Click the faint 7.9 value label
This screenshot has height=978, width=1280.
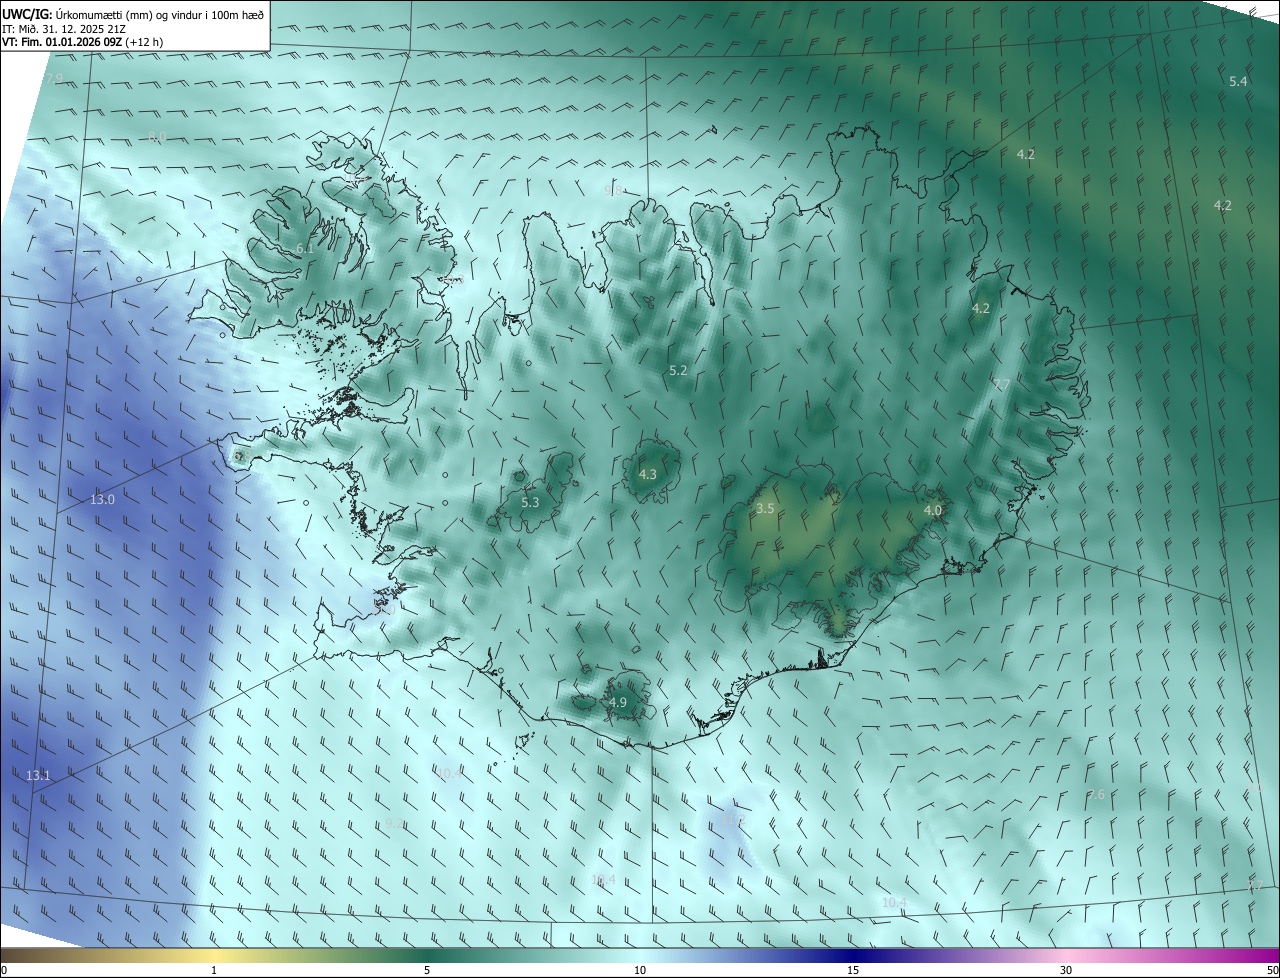[54, 78]
